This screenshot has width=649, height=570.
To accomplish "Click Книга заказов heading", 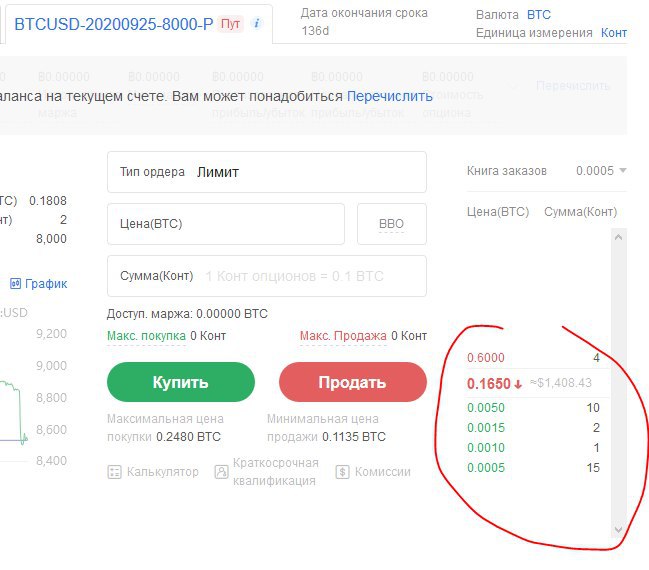I will pos(507,171).
